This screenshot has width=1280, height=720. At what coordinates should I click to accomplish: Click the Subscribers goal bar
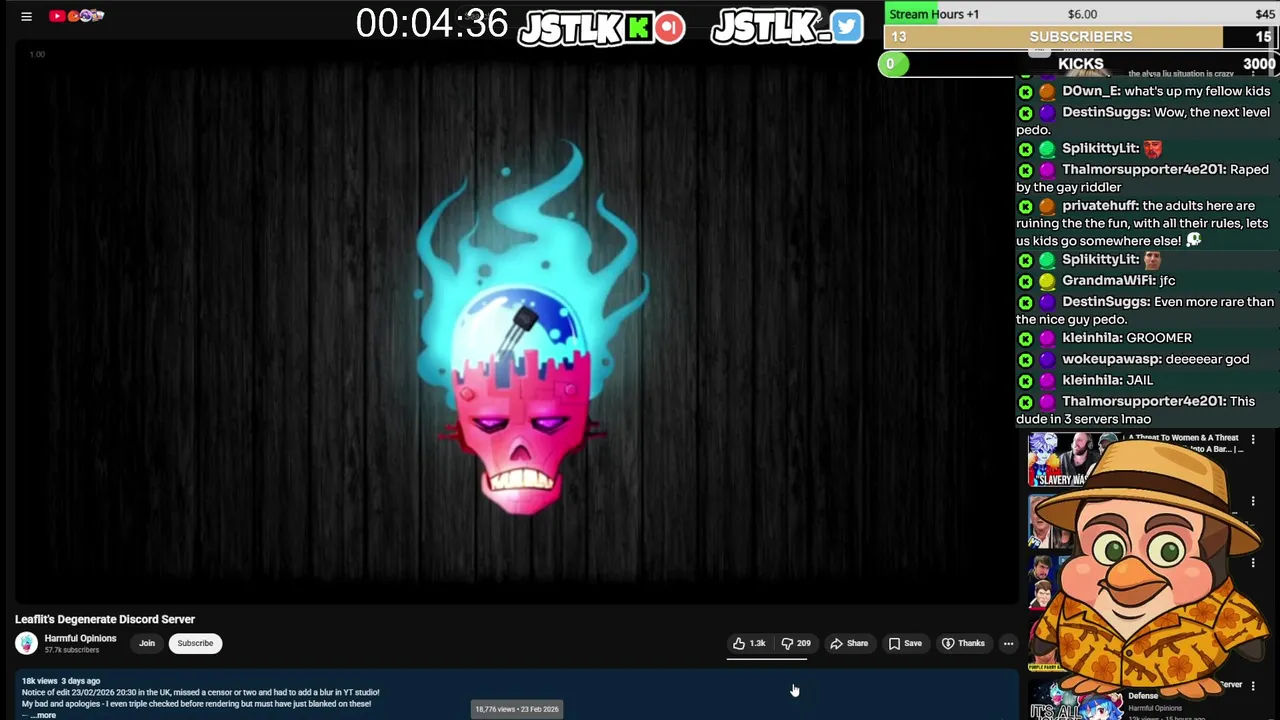coord(1081,37)
